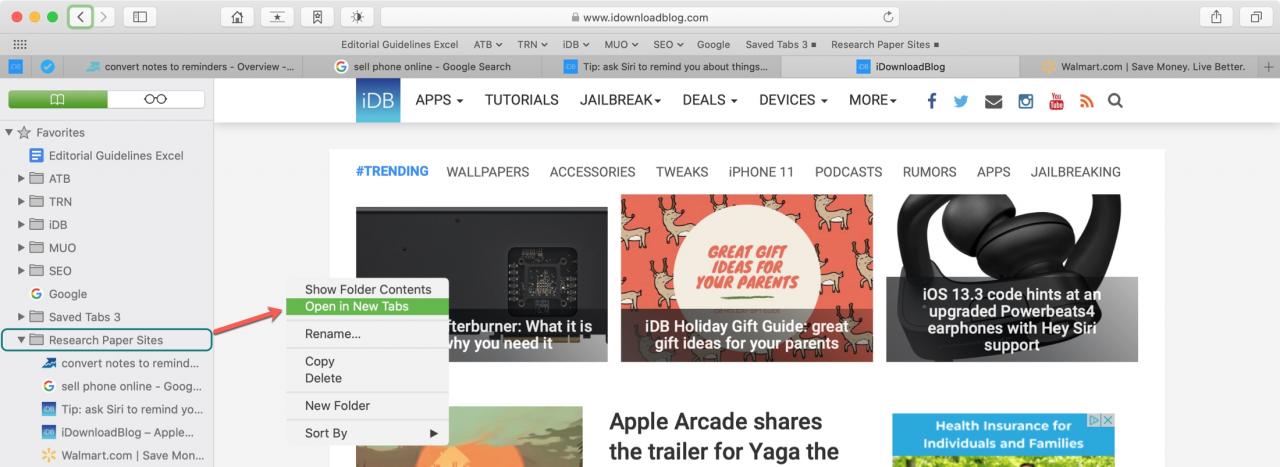
Task: Switch to Bookmarks sidebar view
Action: (57, 99)
